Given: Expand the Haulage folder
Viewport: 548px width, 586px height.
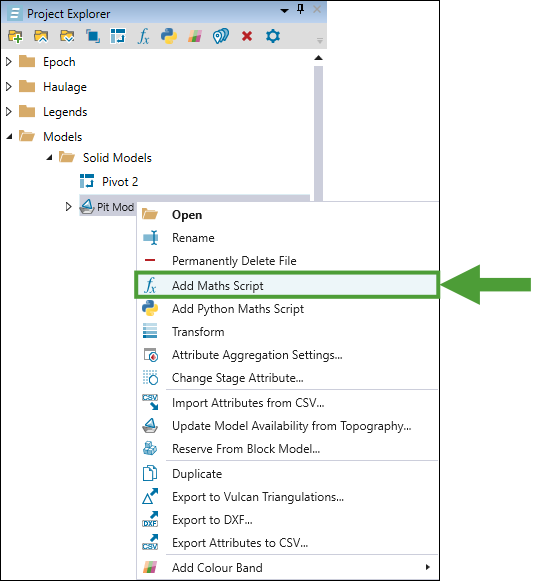Looking at the screenshot, I should click(x=9, y=87).
